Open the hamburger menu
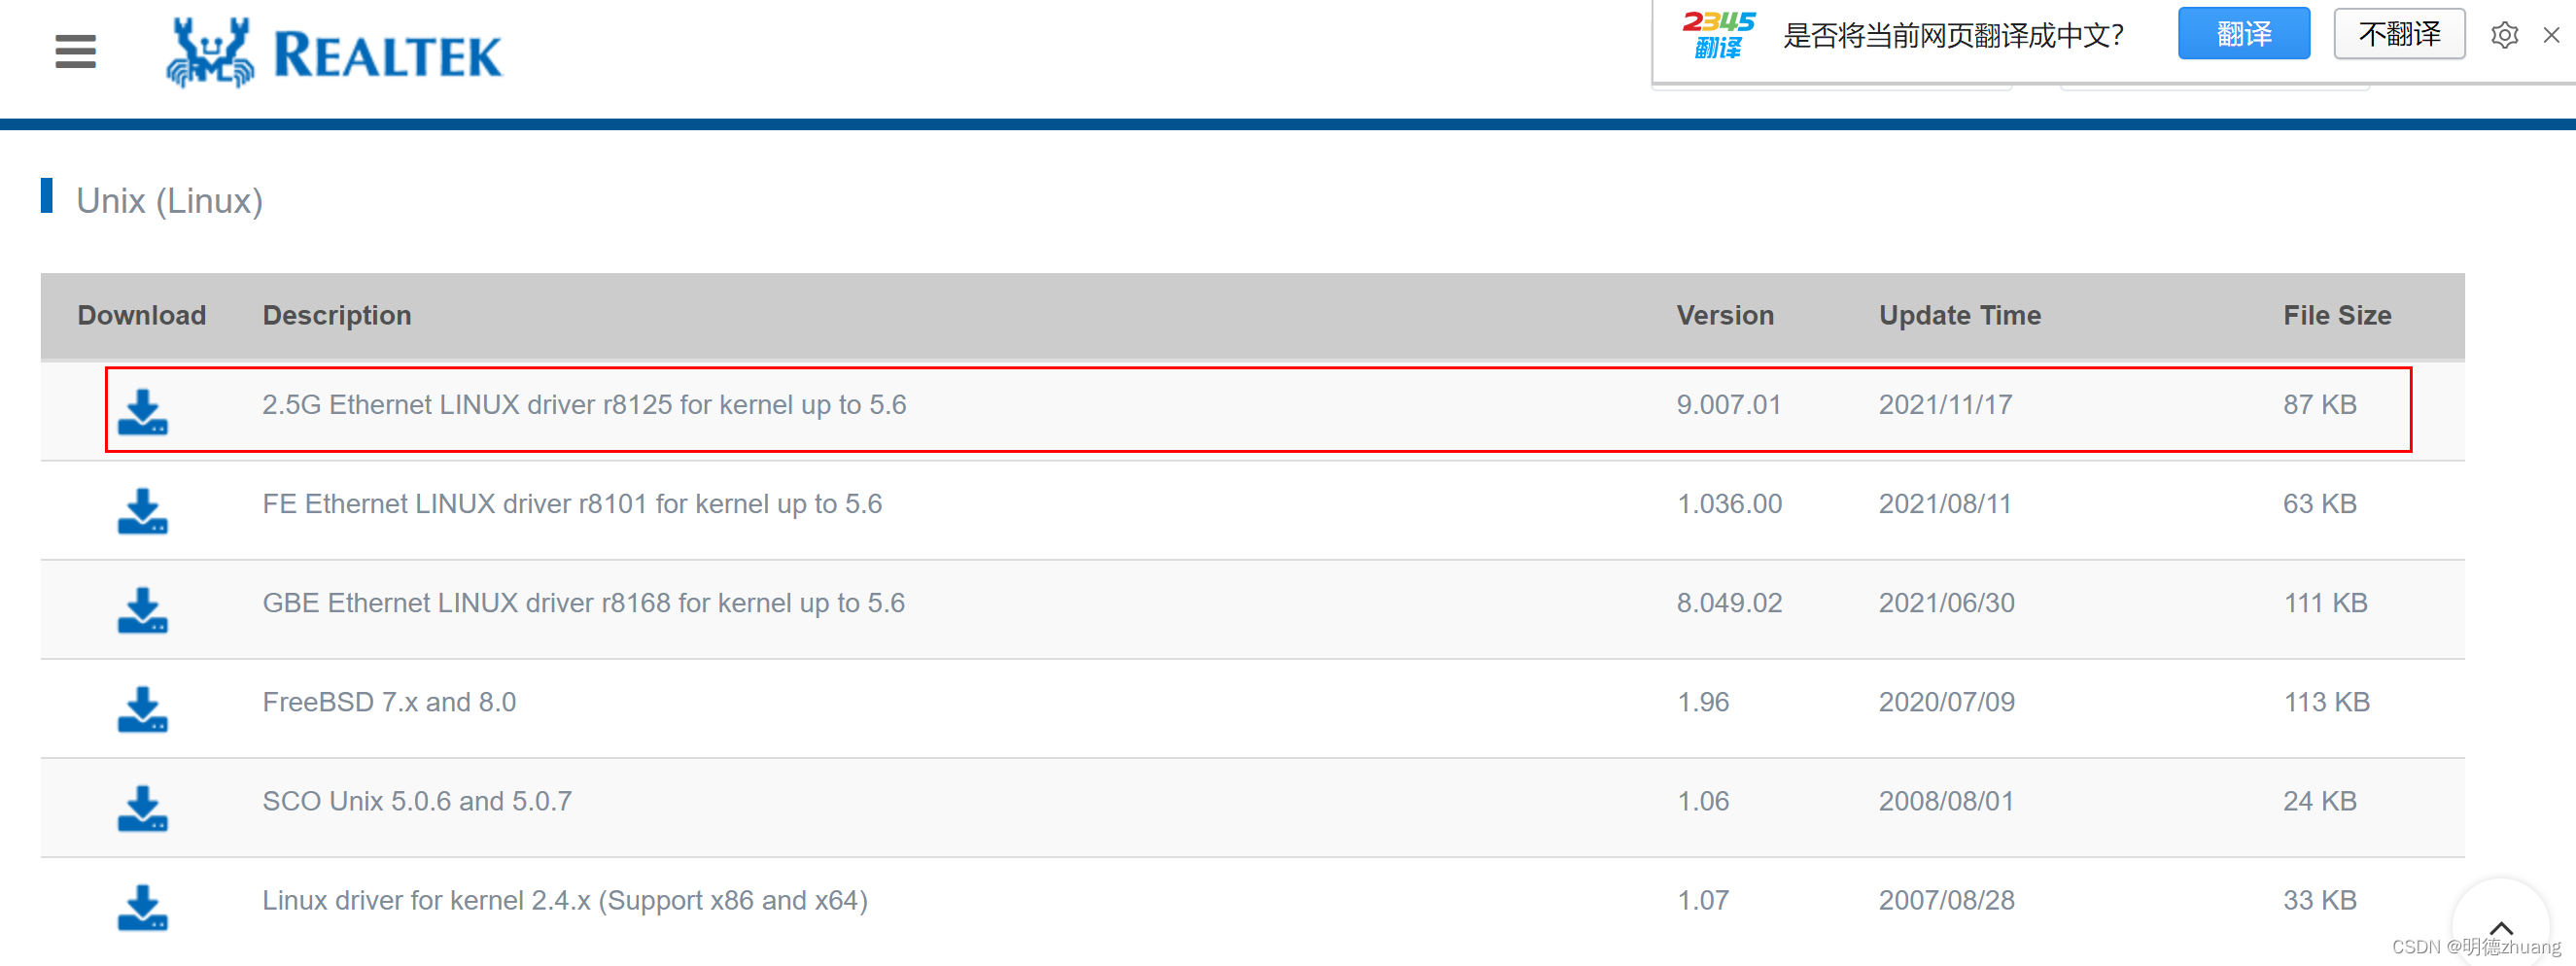This screenshot has width=2576, height=966. coord(76,52)
